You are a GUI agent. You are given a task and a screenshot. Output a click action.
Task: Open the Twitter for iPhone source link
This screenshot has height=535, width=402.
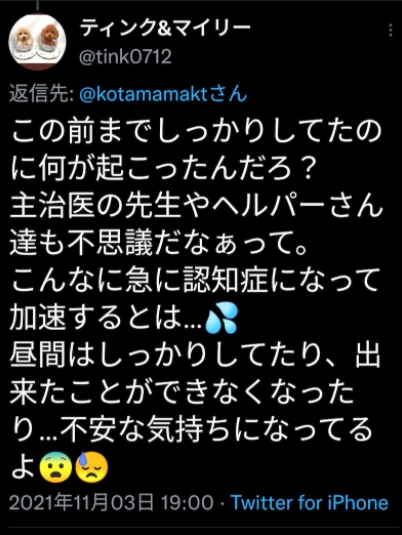310,503
